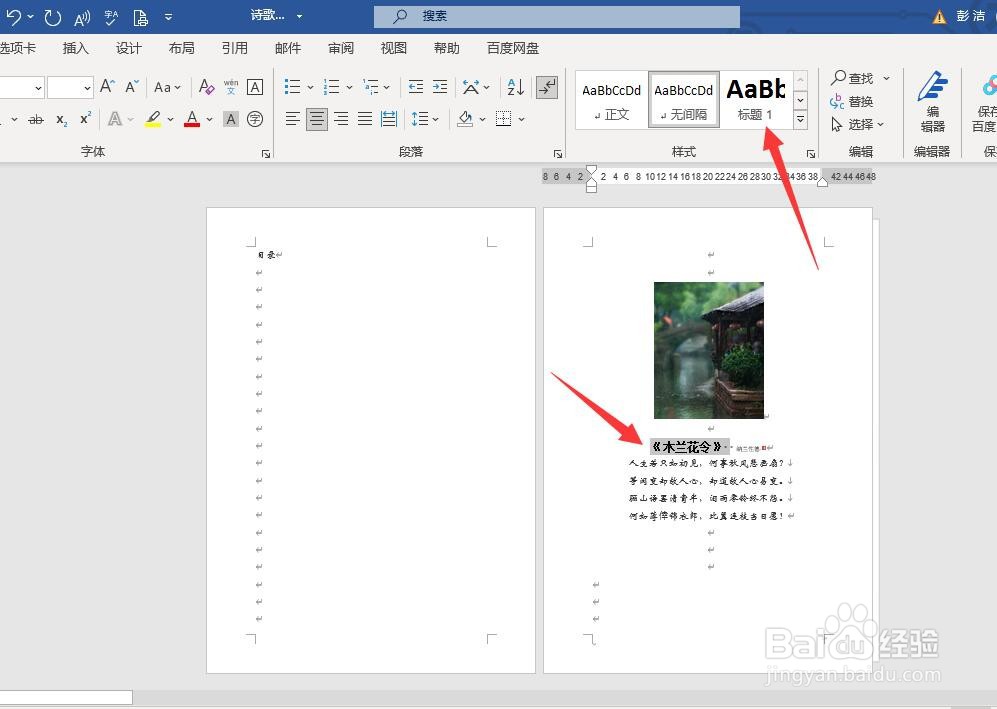Open the Select (选择) dropdown
Screen dimensions: 997x709
tap(857, 124)
